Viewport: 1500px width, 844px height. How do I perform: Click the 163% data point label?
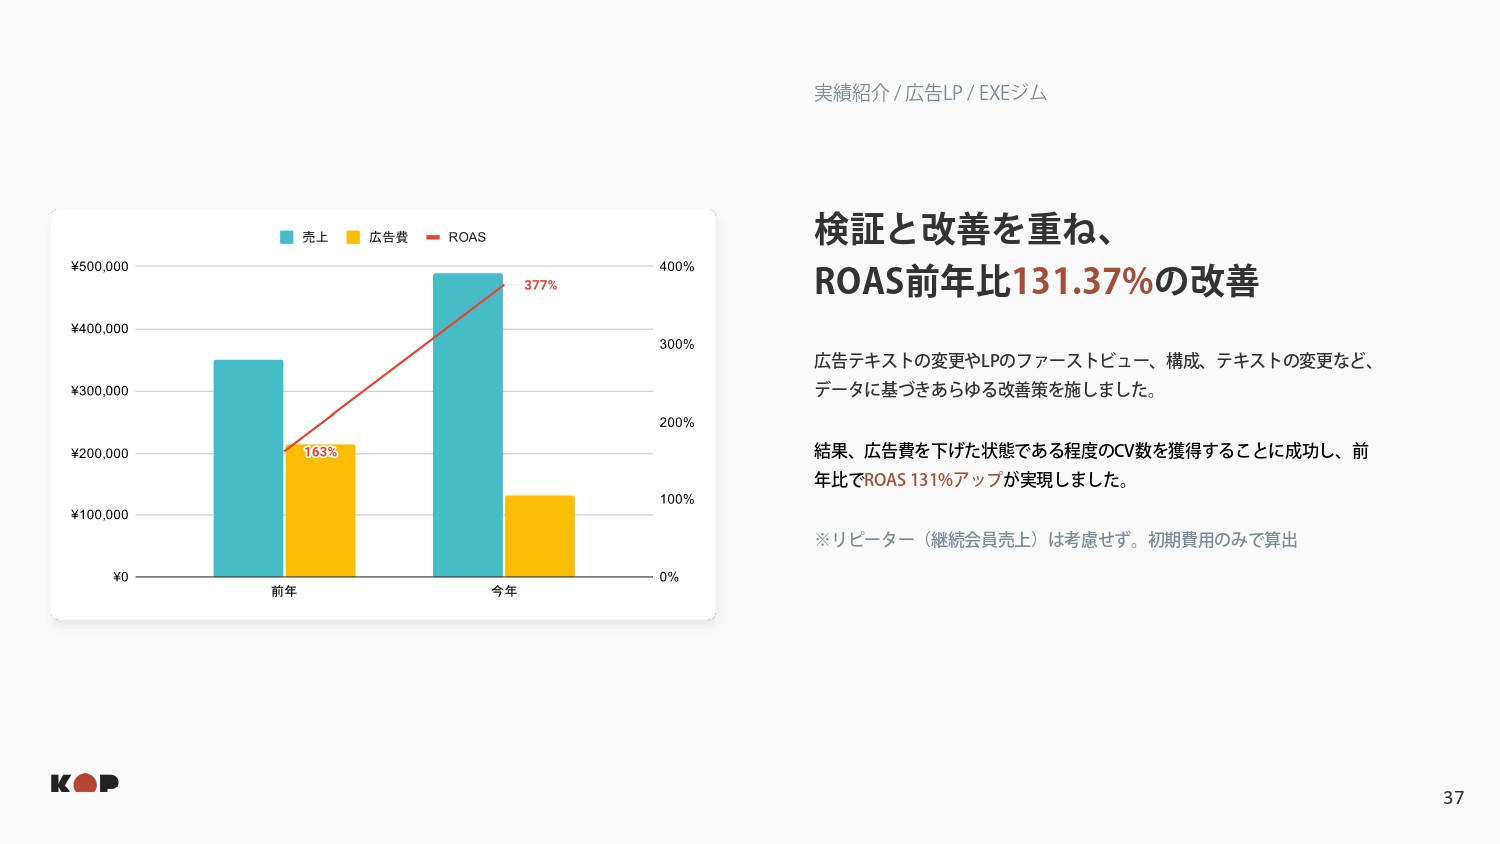tap(320, 451)
